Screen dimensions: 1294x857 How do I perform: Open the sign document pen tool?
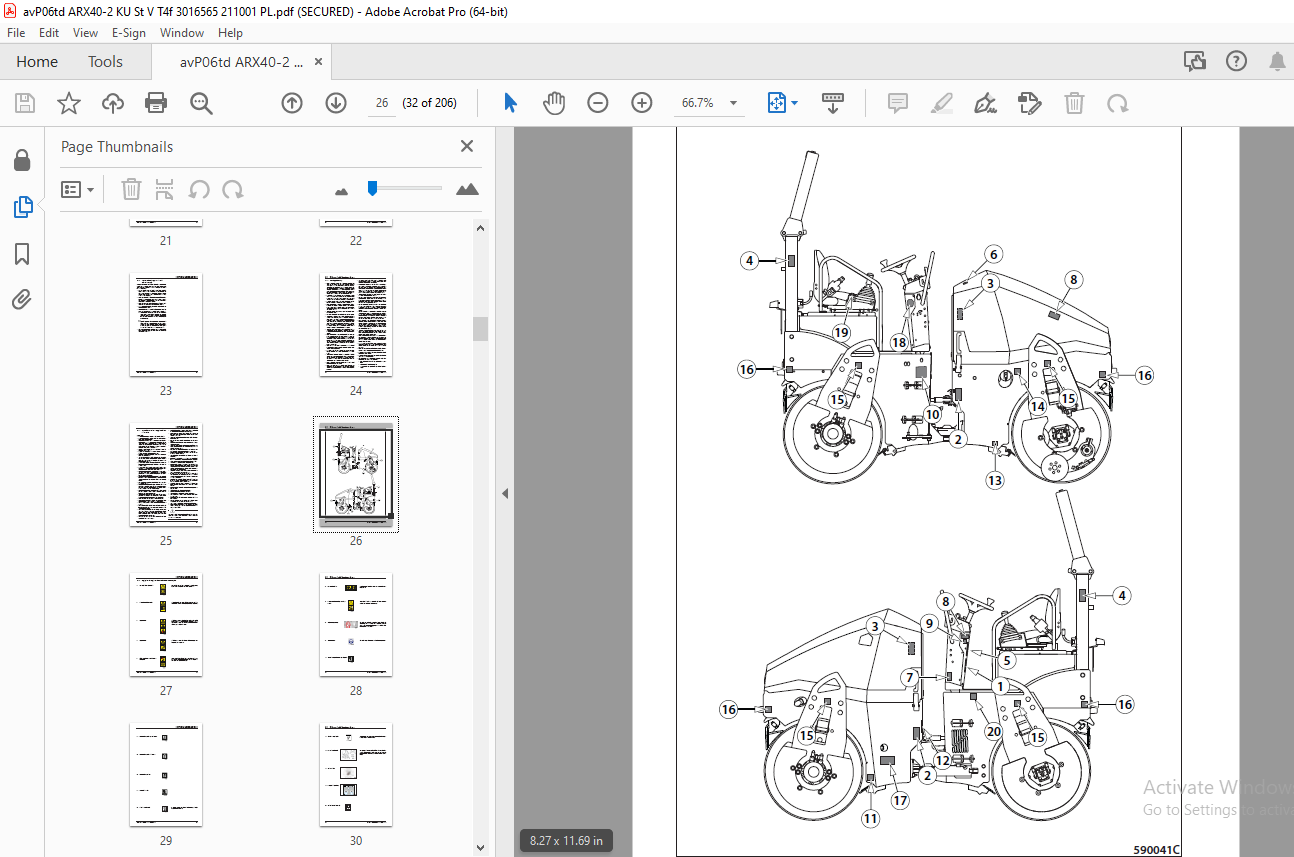click(986, 103)
